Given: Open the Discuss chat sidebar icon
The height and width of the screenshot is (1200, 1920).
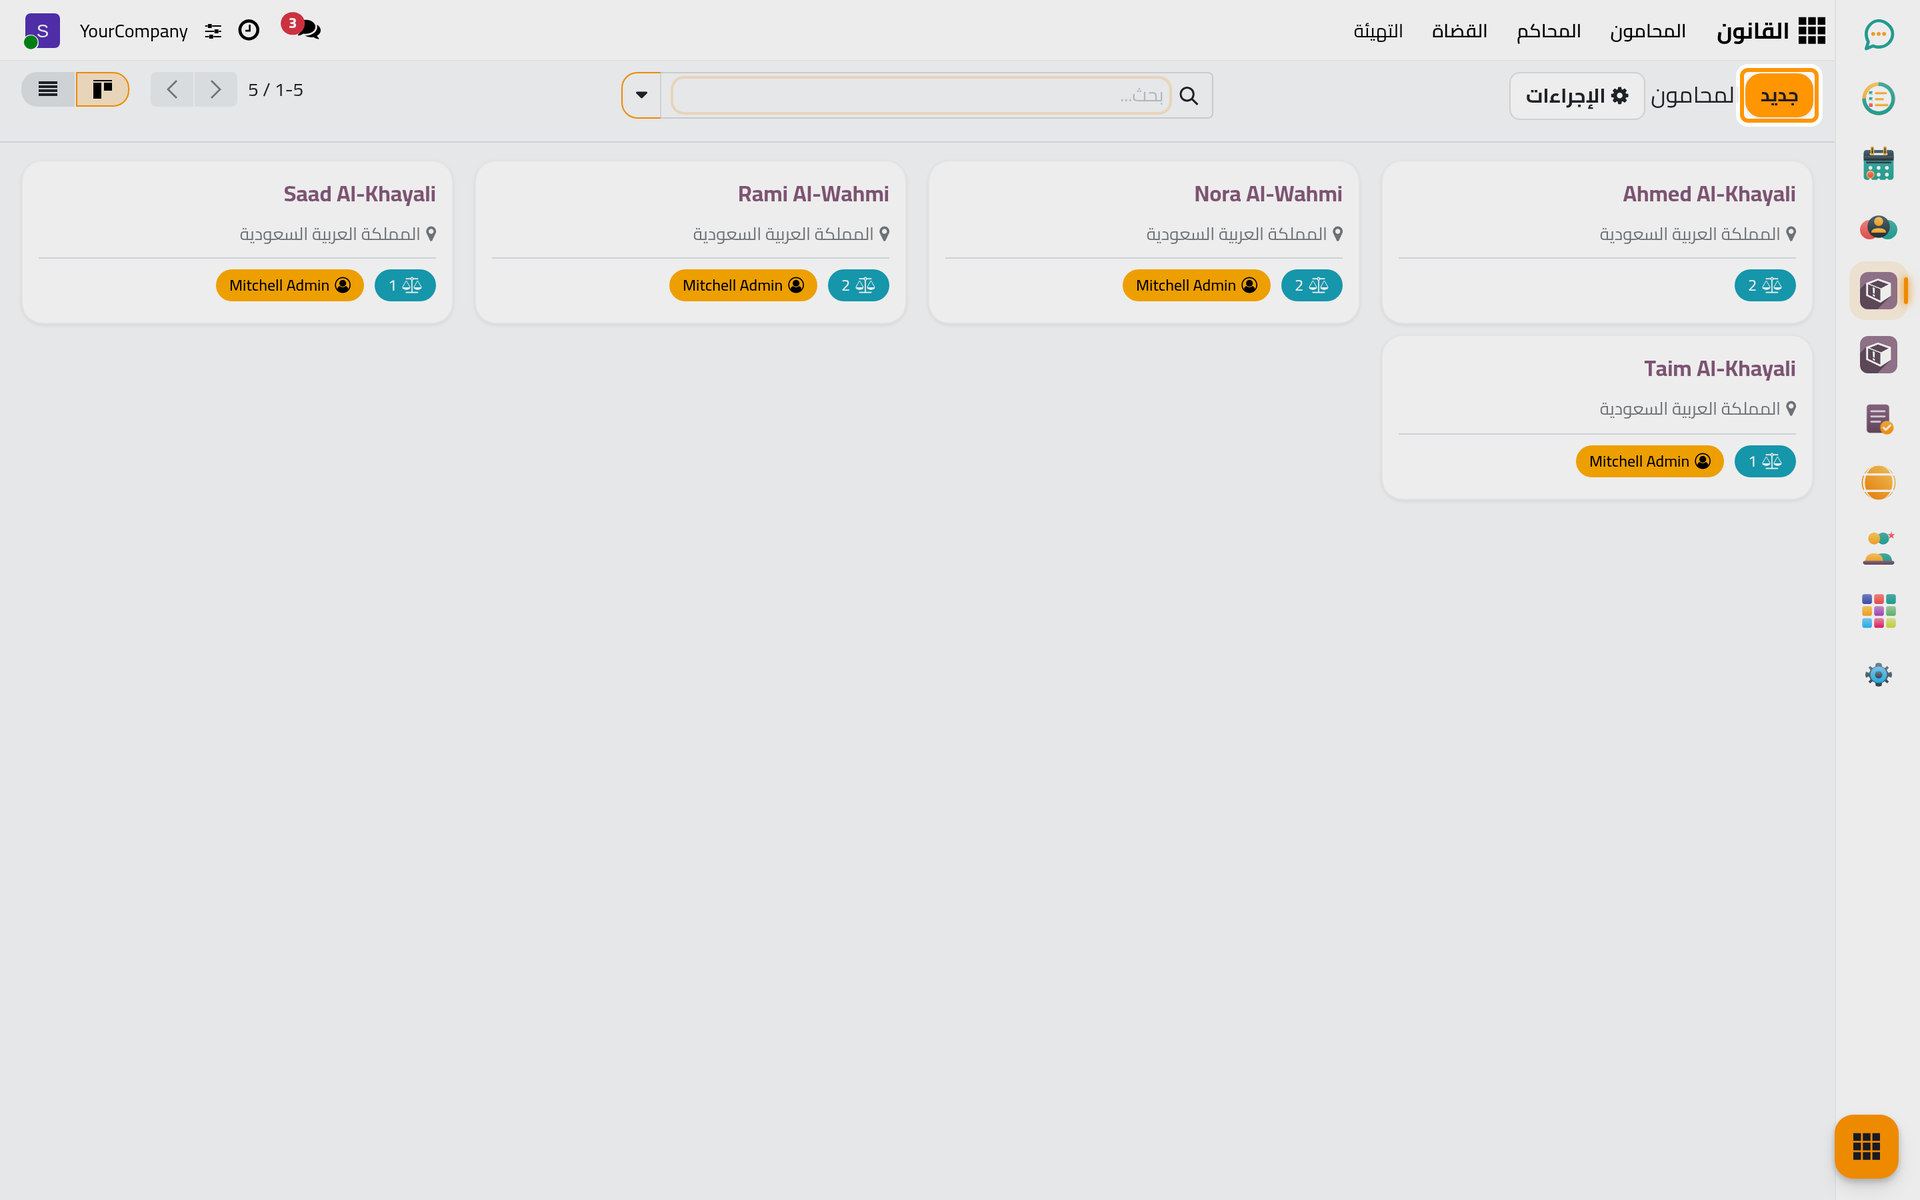Looking at the screenshot, I should click(1878, 35).
